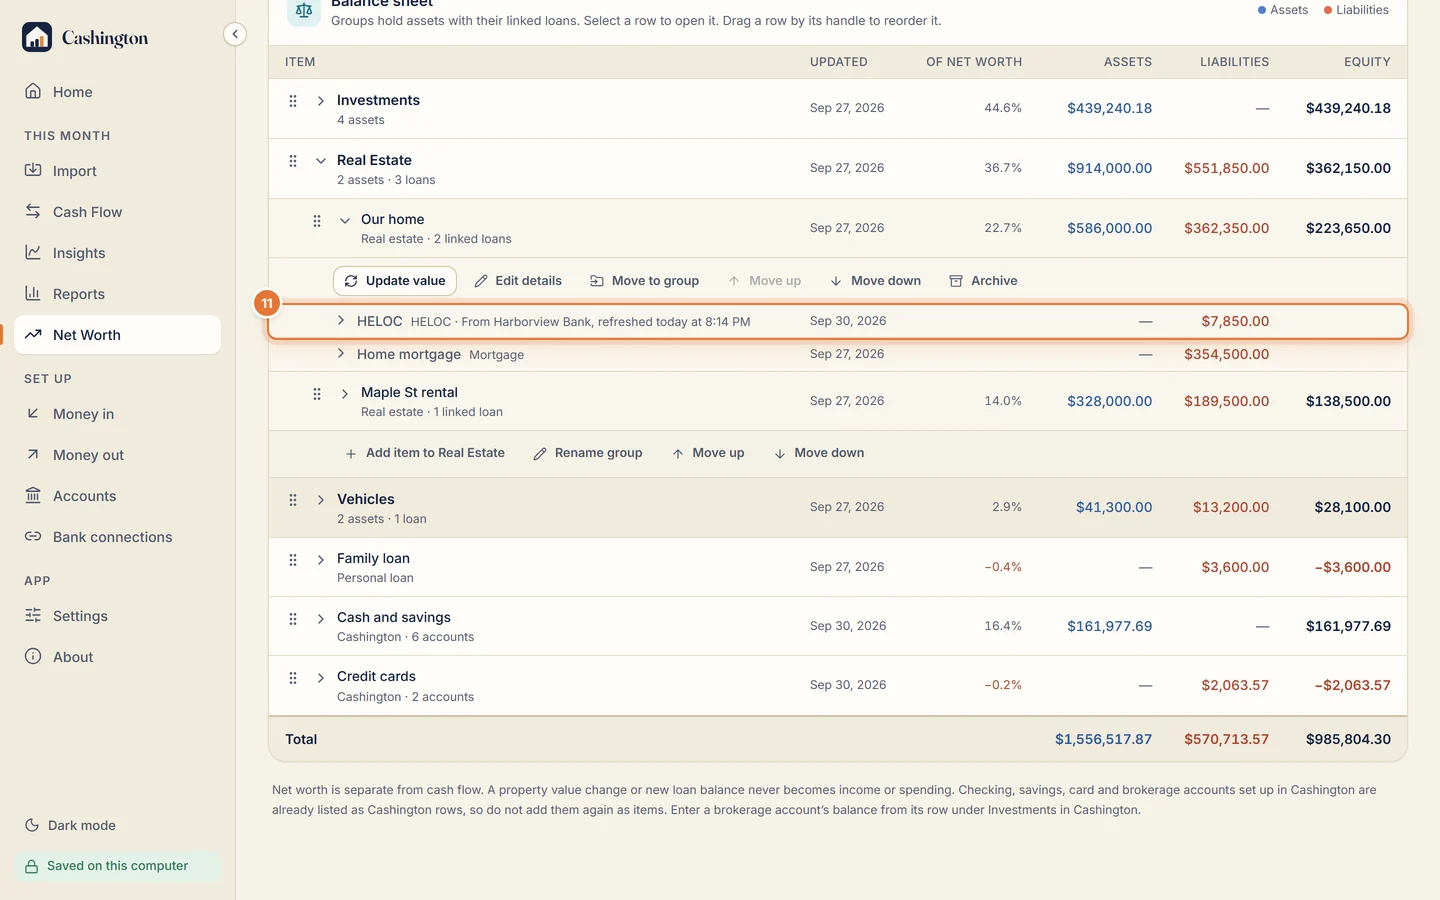The height and width of the screenshot is (900, 1440).
Task: Expand the Credit cards group
Action: [321, 678]
